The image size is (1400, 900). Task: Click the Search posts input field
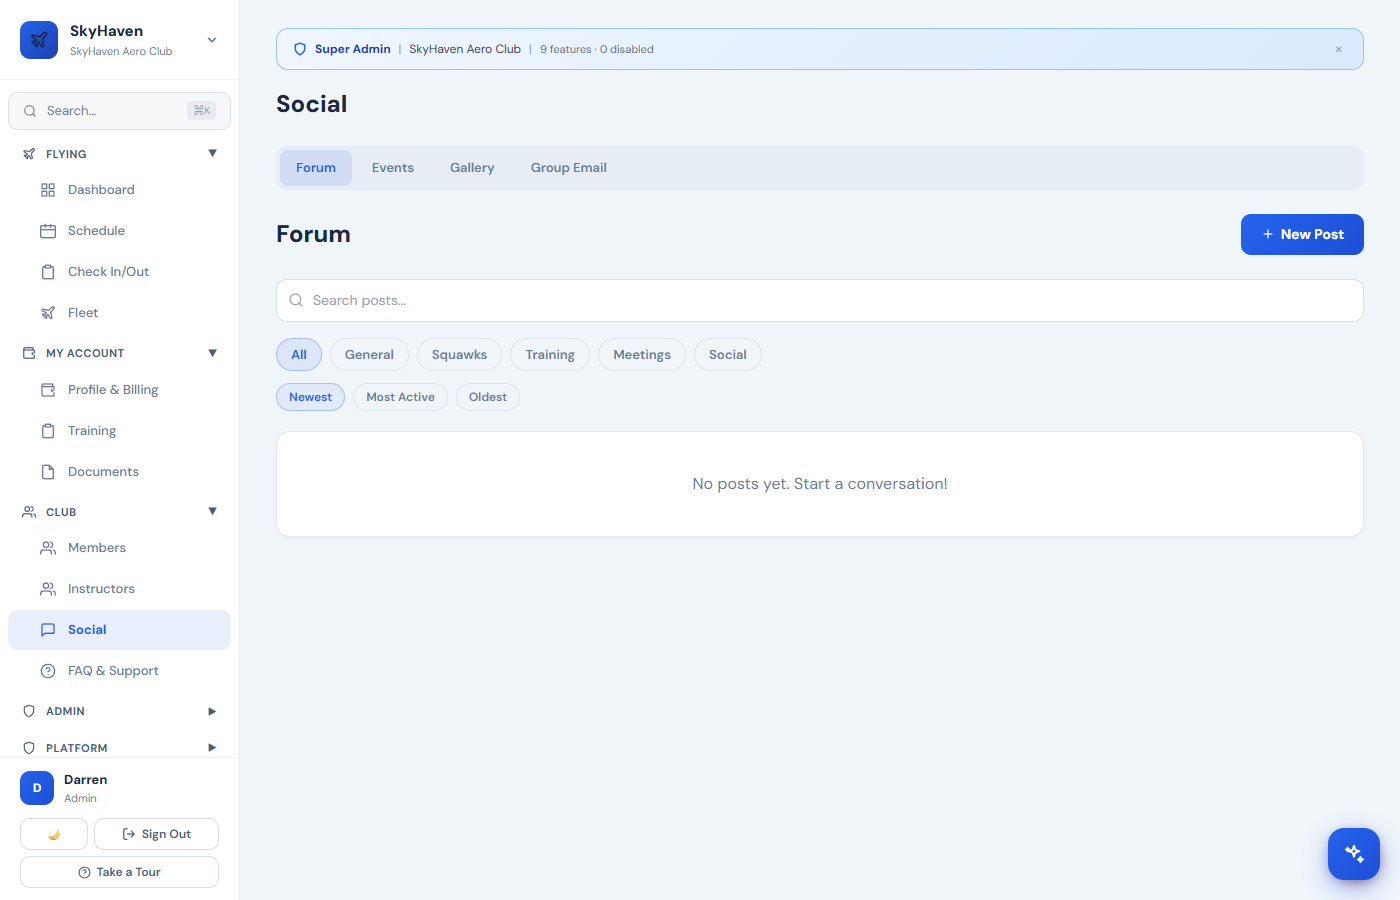[x=820, y=300]
